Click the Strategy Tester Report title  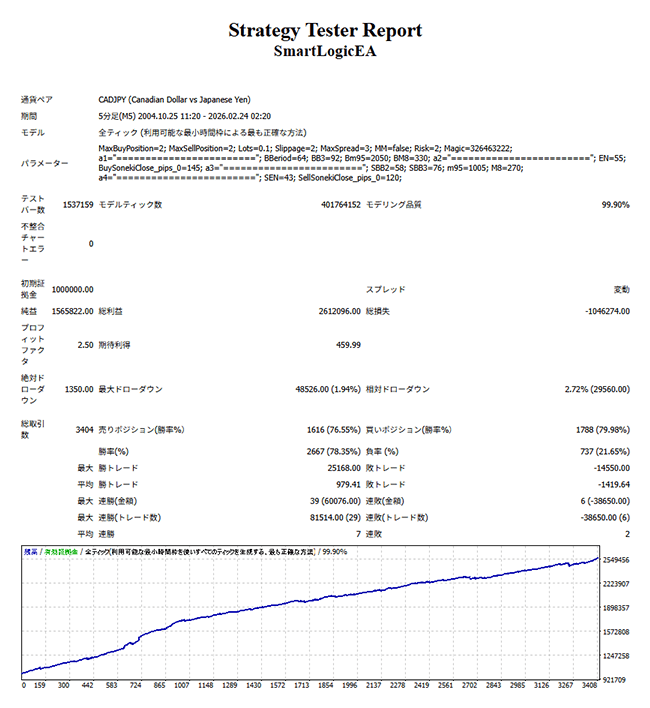click(325, 30)
